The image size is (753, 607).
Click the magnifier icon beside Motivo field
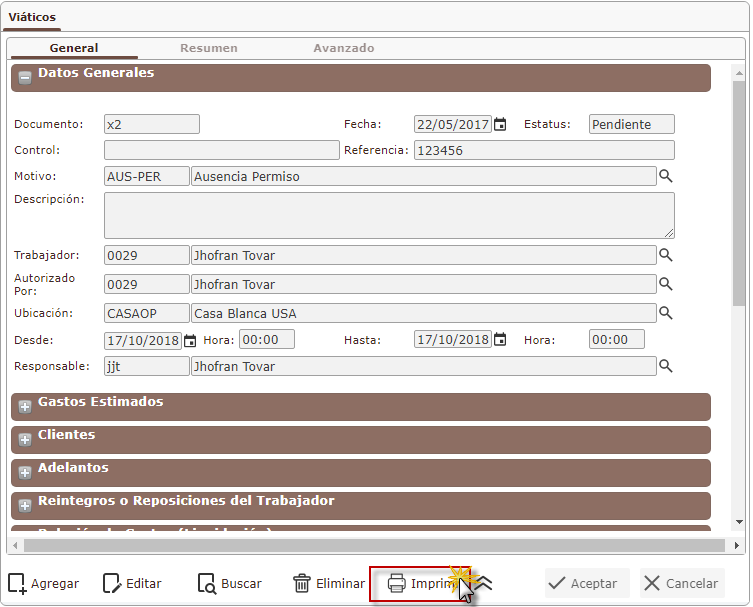pyautogui.click(x=665, y=176)
